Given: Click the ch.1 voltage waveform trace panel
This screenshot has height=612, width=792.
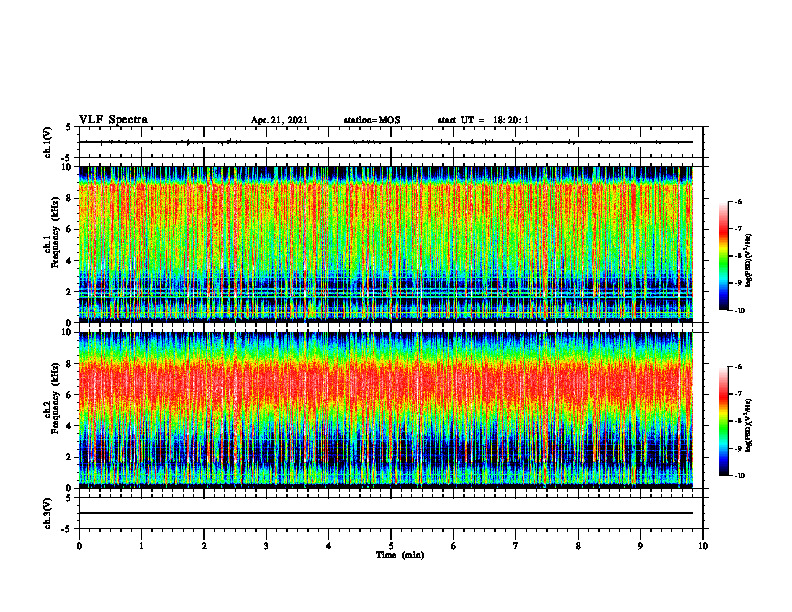Looking at the screenshot, I should pos(391,142).
